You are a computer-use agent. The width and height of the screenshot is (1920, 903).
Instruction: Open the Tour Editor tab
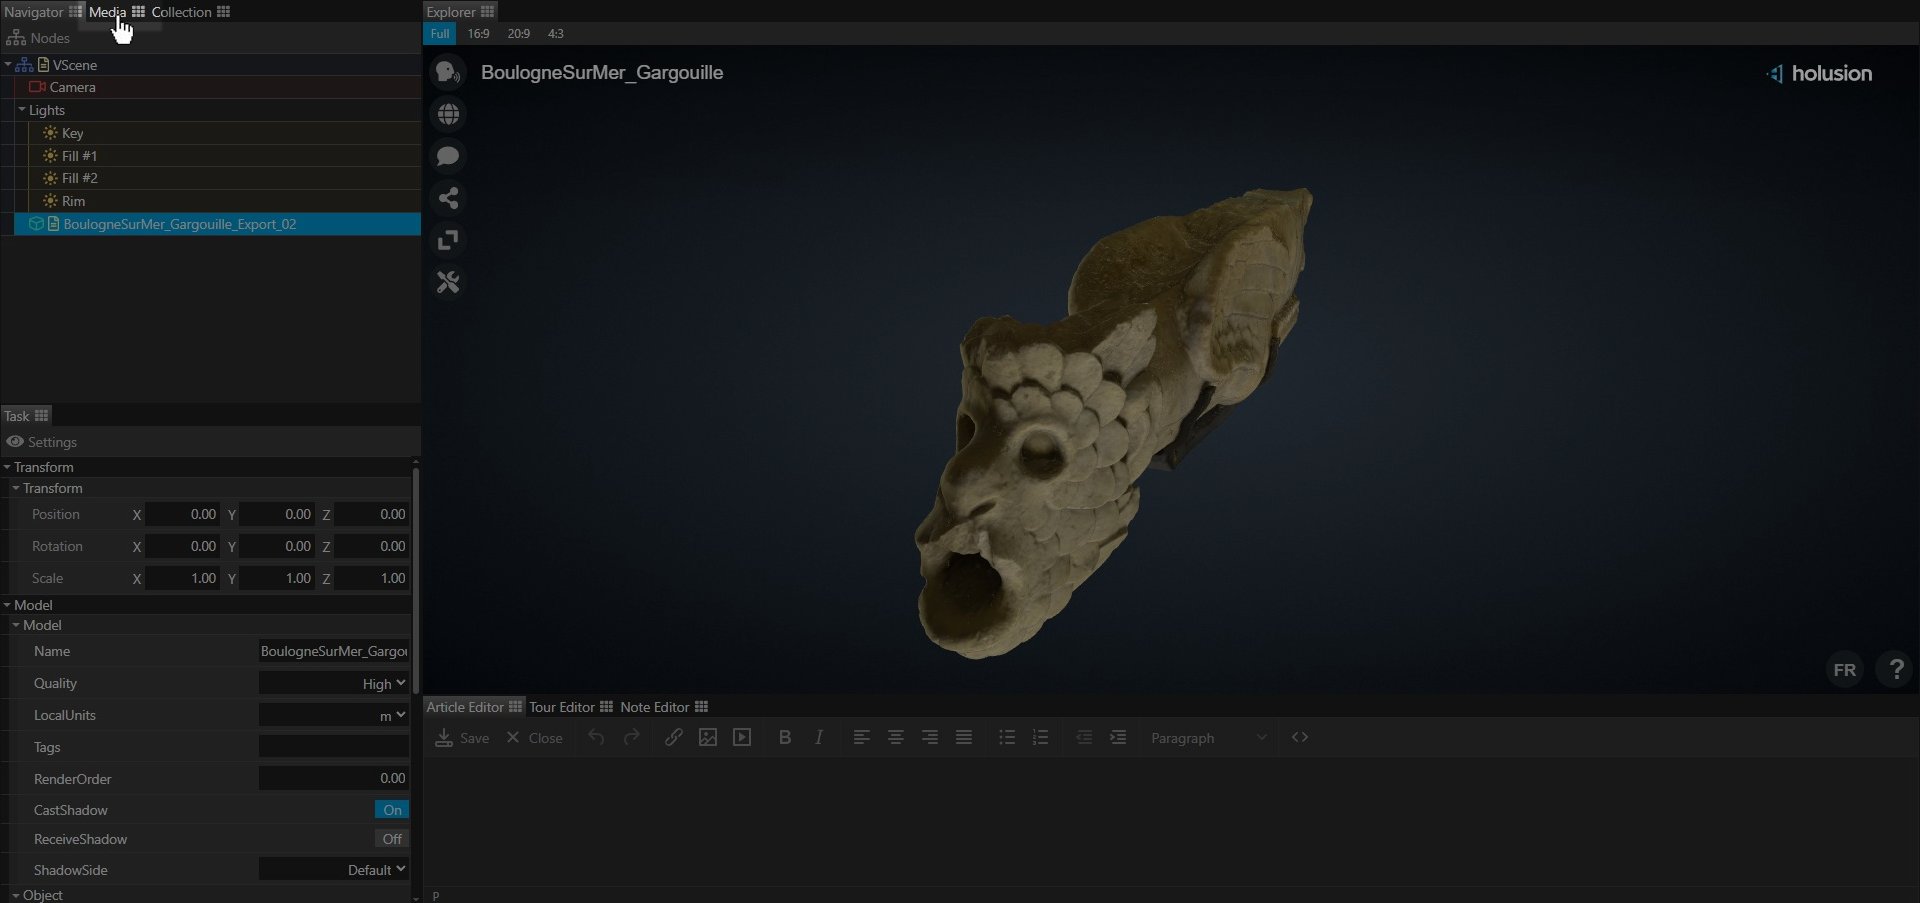[x=570, y=707]
